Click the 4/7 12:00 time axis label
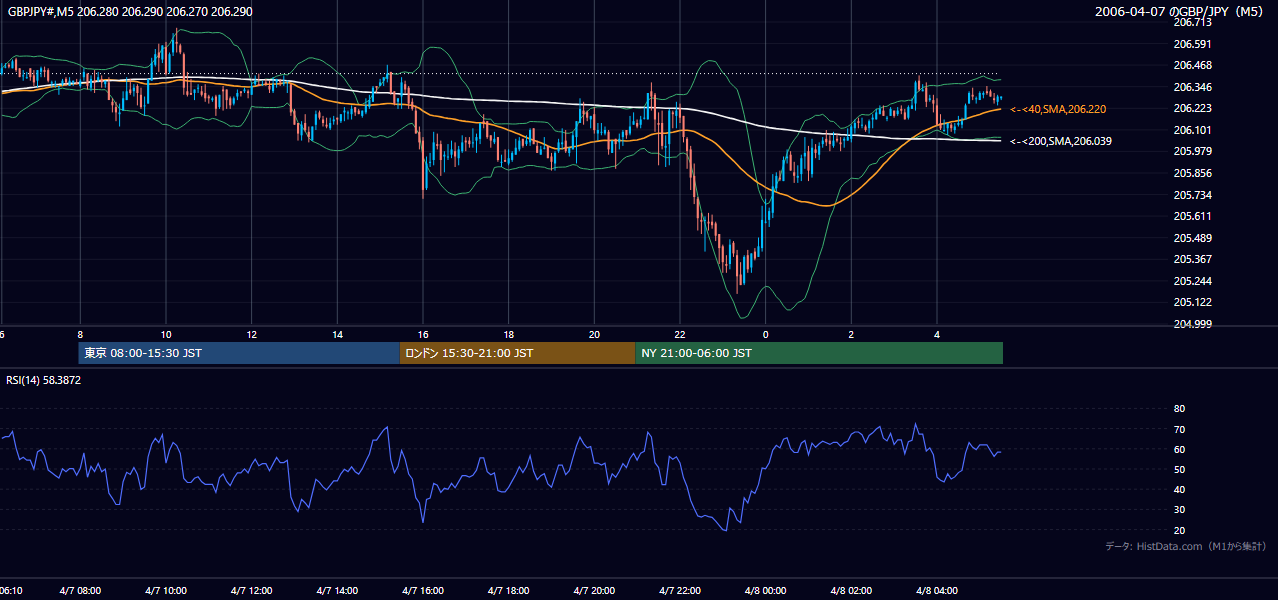1278x600 pixels. coord(251,591)
